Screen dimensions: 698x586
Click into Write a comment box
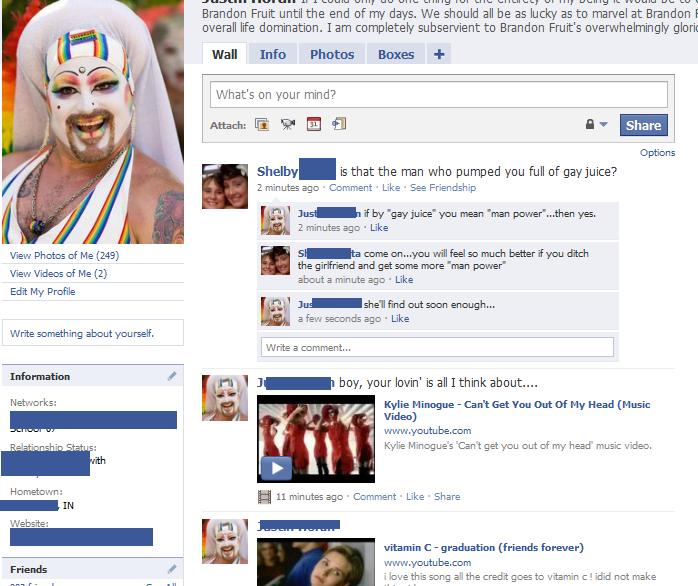pos(437,347)
